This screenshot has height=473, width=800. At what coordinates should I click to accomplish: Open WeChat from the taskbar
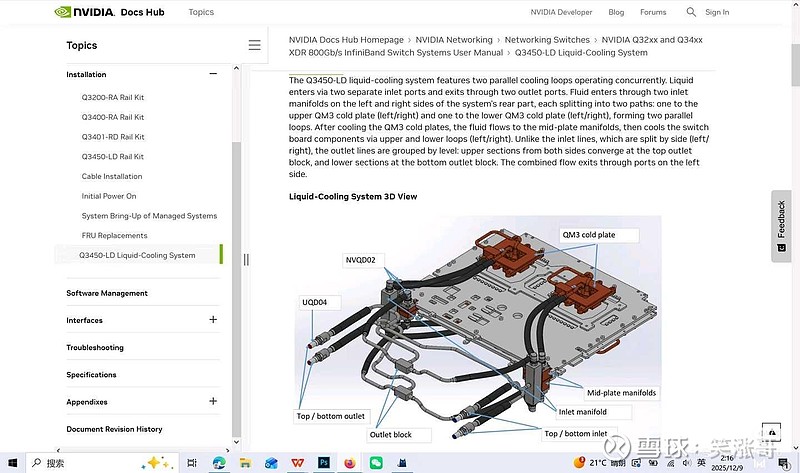click(376, 463)
